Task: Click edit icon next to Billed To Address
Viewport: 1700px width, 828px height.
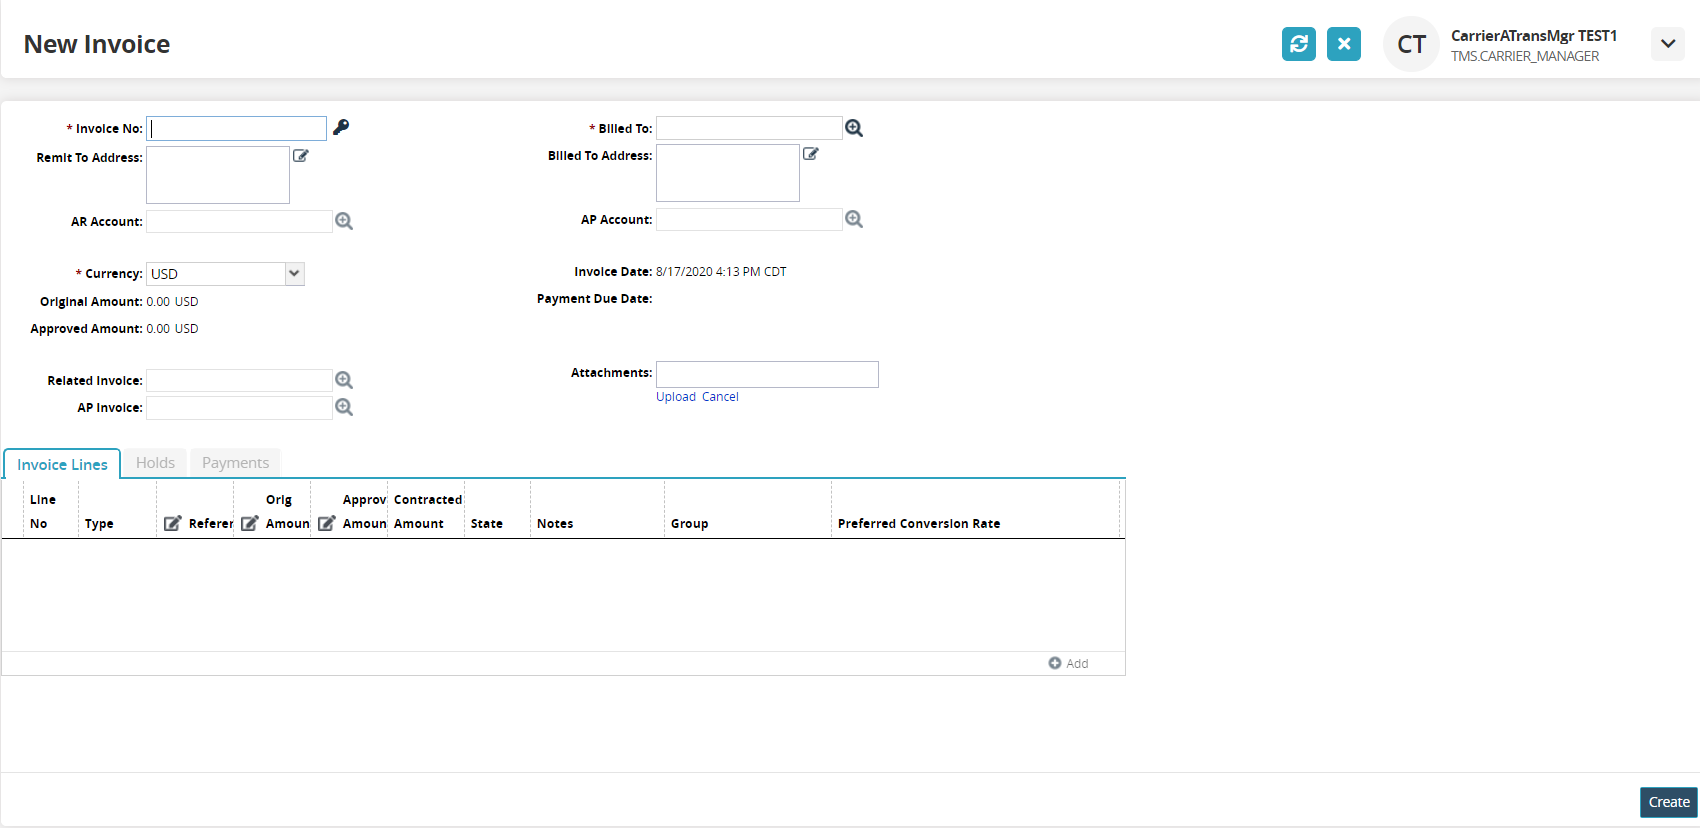Action: pos(811,154)
